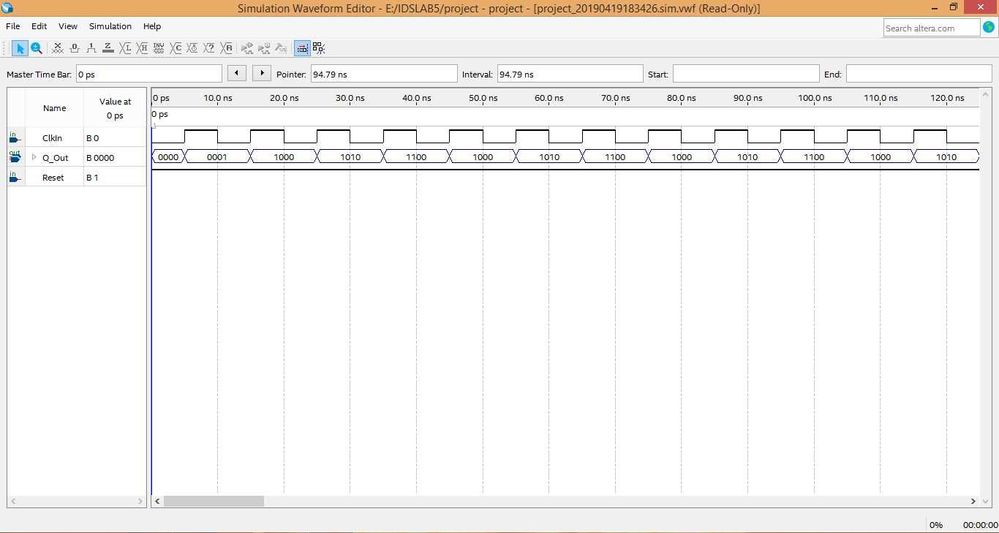The image size is (999, 533).
Task: Move time bar to previous transition
Action: click(x=237, y=74)
